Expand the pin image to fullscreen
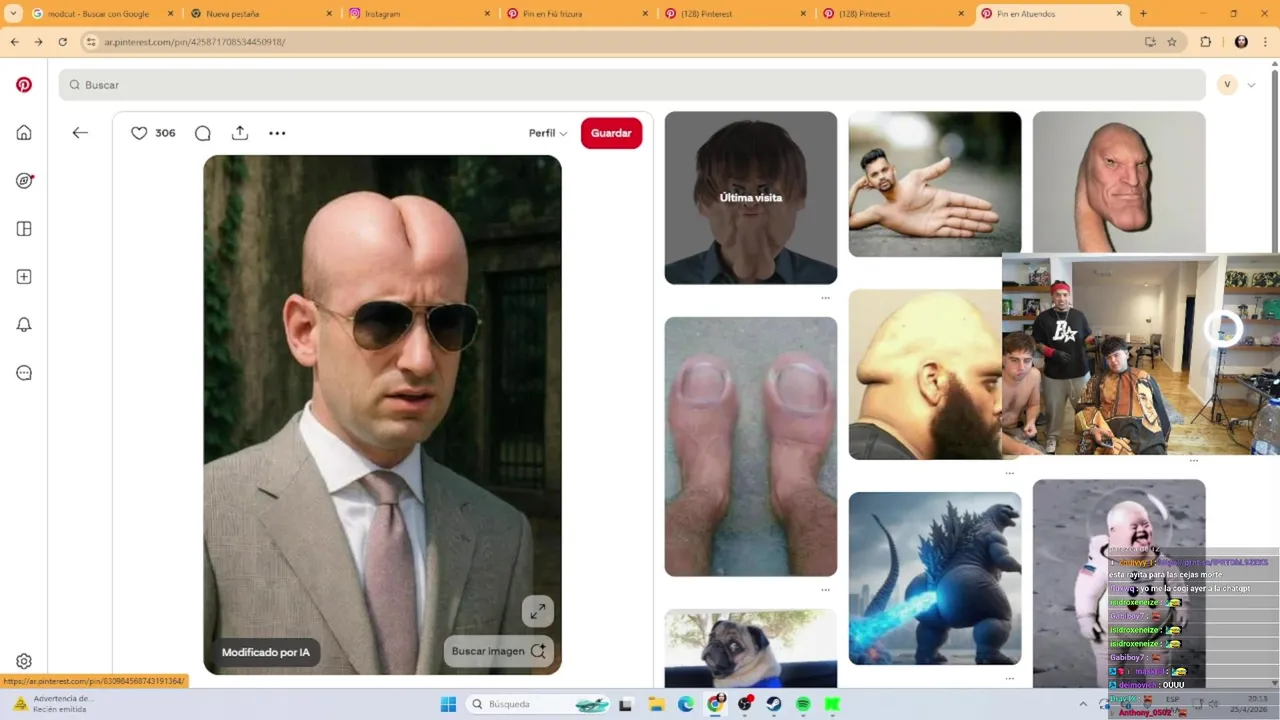The width and height of the screenshot is (1280, 720). click(538, 611)
